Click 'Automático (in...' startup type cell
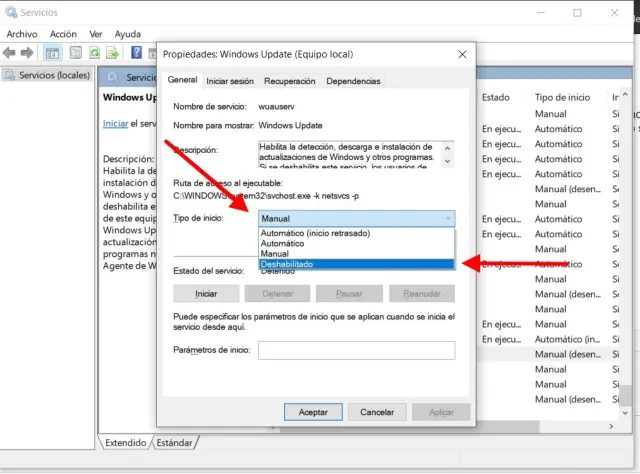 (x=567, y=339)
